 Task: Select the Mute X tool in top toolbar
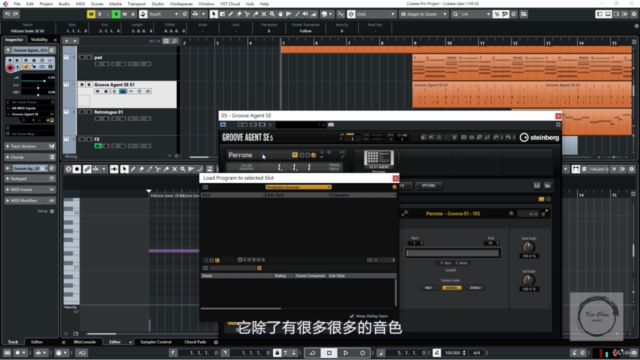point(264,14)
